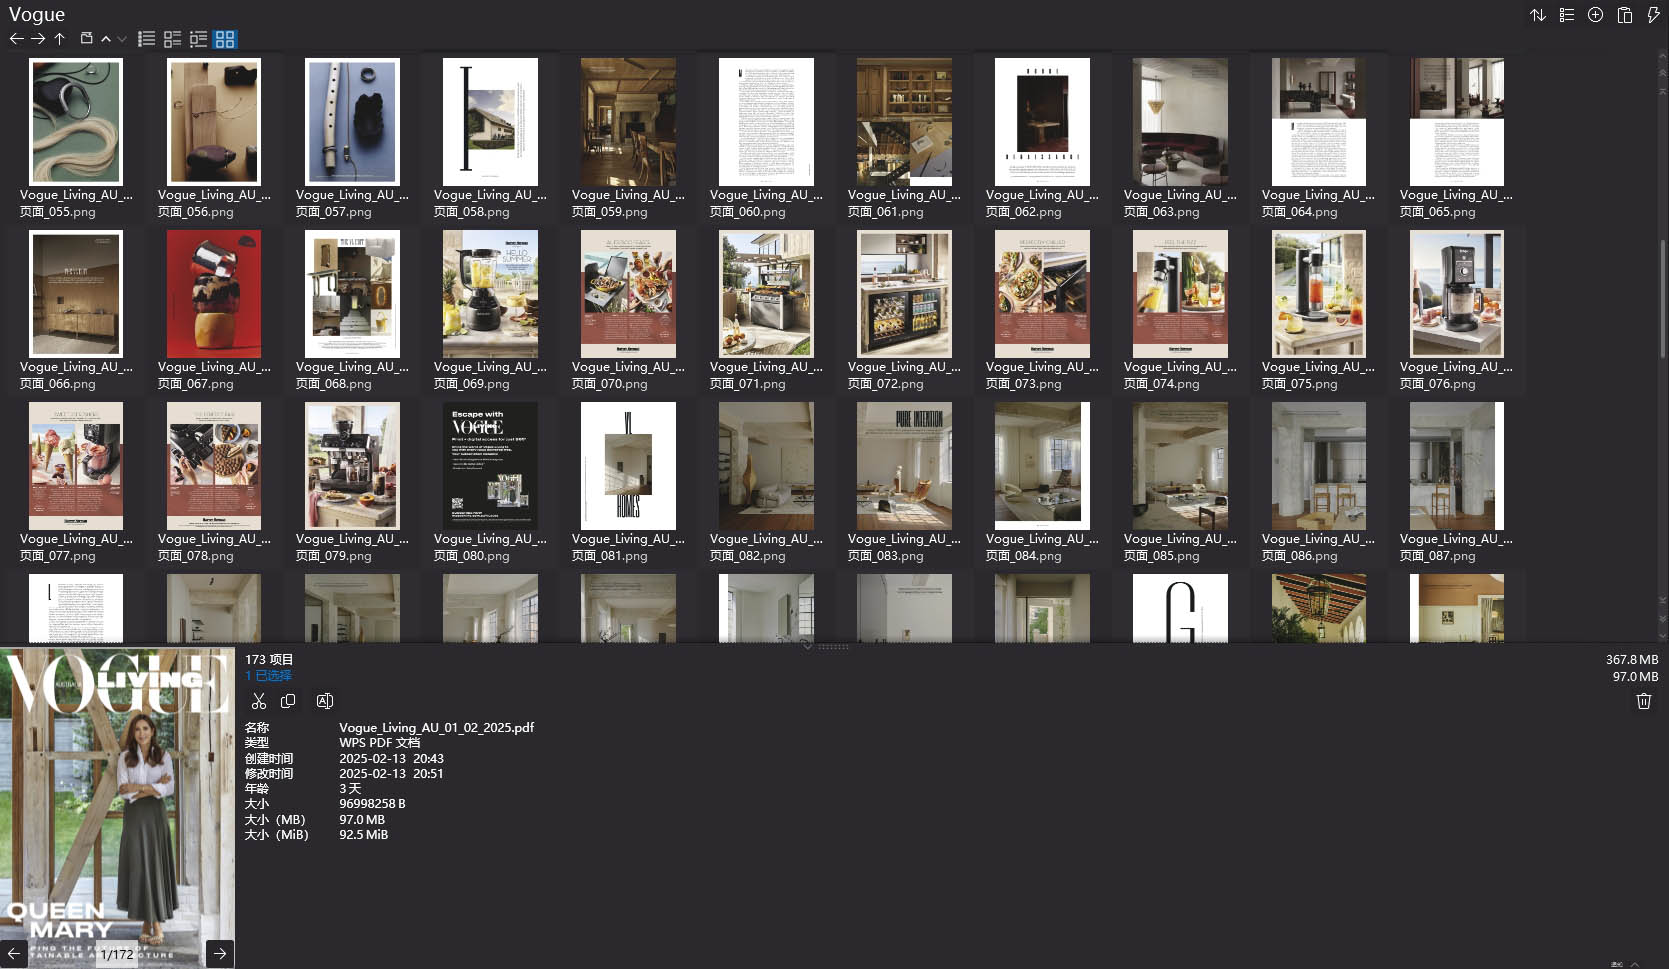Click the copy icon in details panel

pyautogui.click(x=288, y=701)
